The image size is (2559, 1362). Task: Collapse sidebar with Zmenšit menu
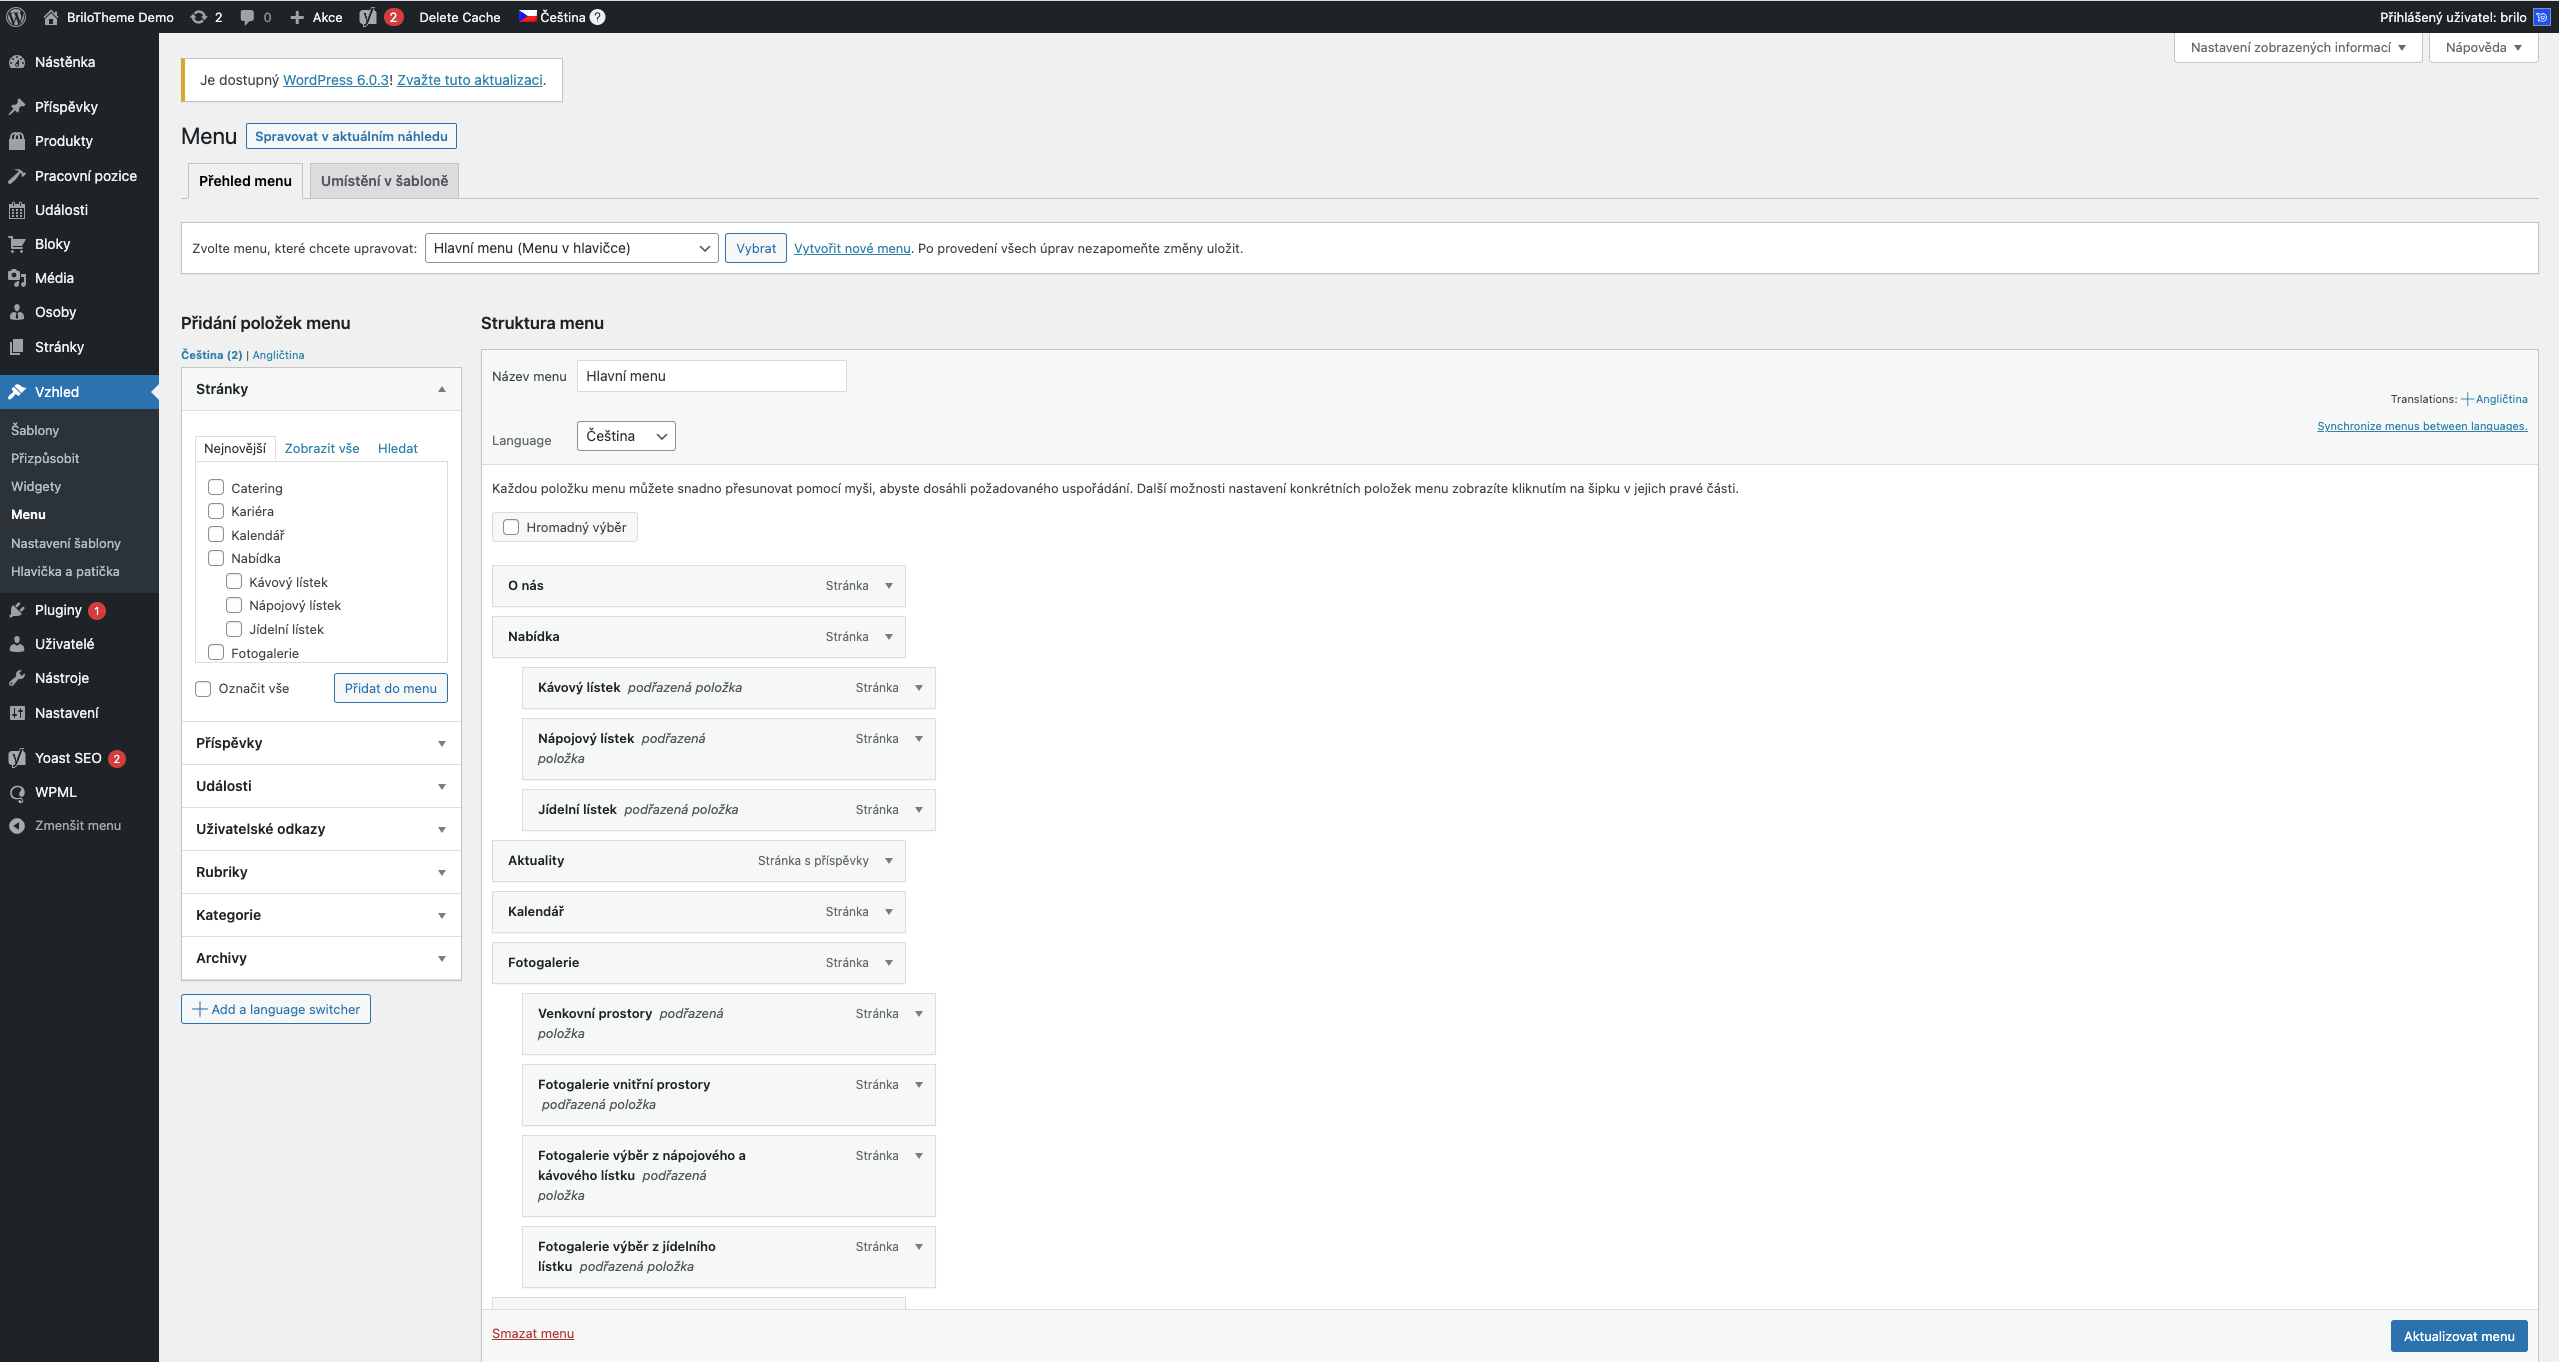77,825
